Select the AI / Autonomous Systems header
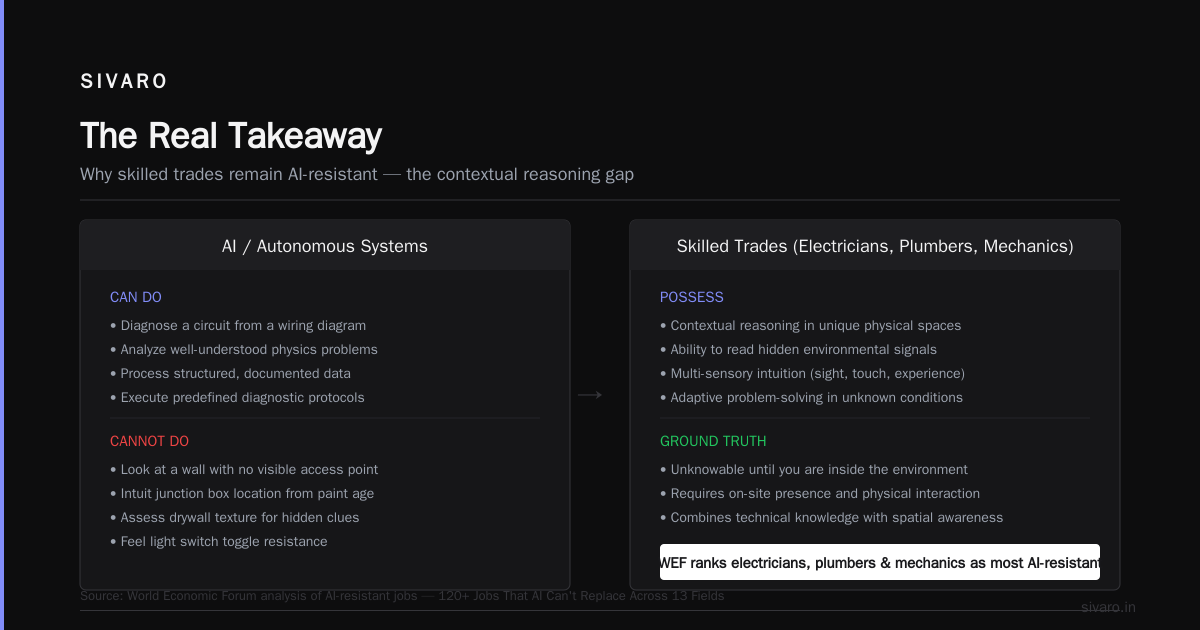Viewport: 1200px width, 630px height. pyautogui.click(x=325, y=246)
